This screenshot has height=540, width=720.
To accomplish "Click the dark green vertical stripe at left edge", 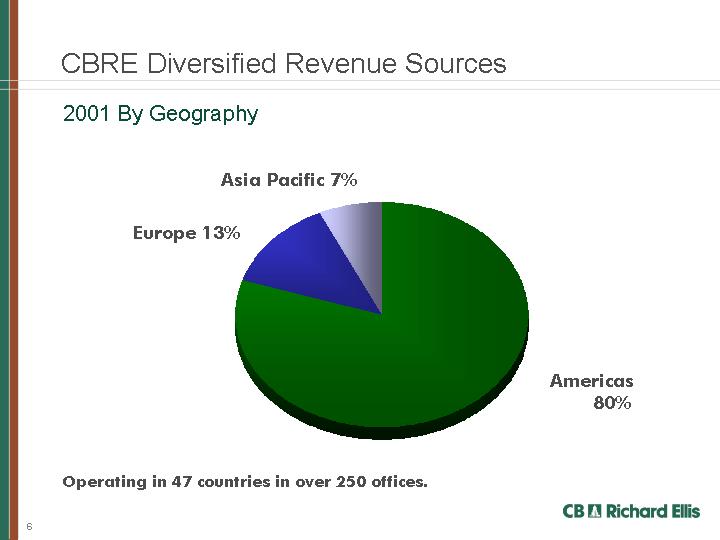I will pyautogui.click(x=5, y=270).
